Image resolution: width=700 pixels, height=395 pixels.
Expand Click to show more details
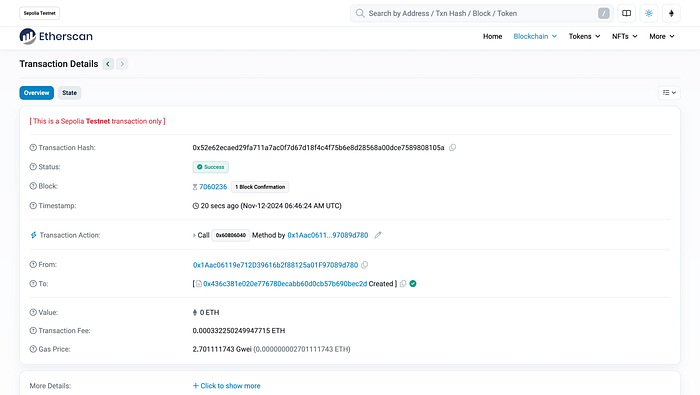click(226, 386)
